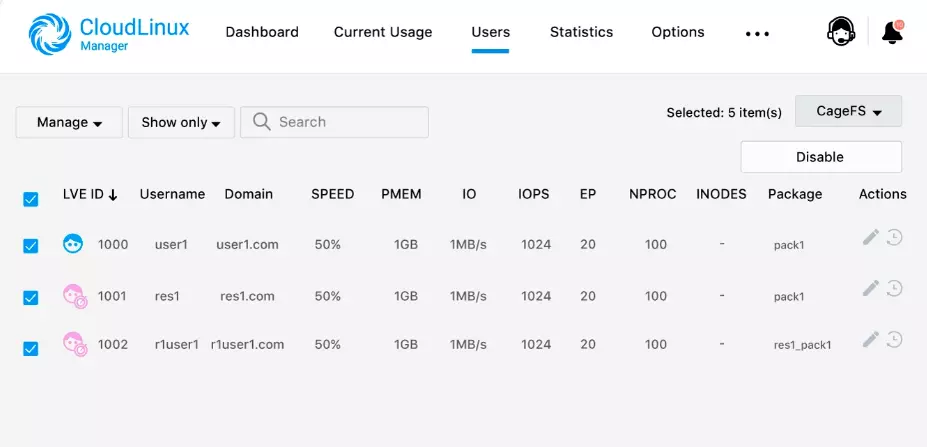Untick the checkbox for LVE 1002

pyautogui.click(x=30, y=348)
